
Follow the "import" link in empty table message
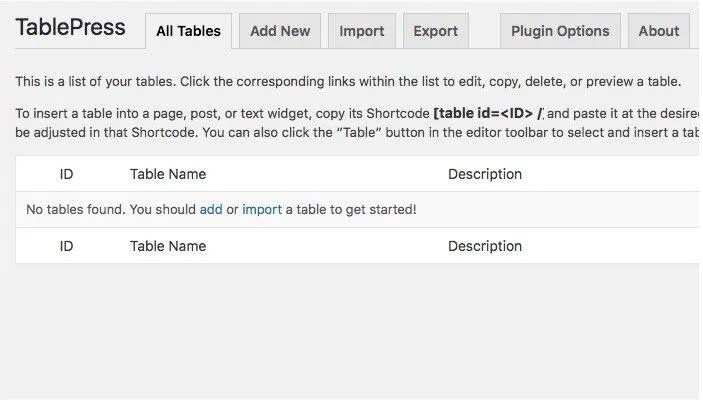click(x=262, y=209)
